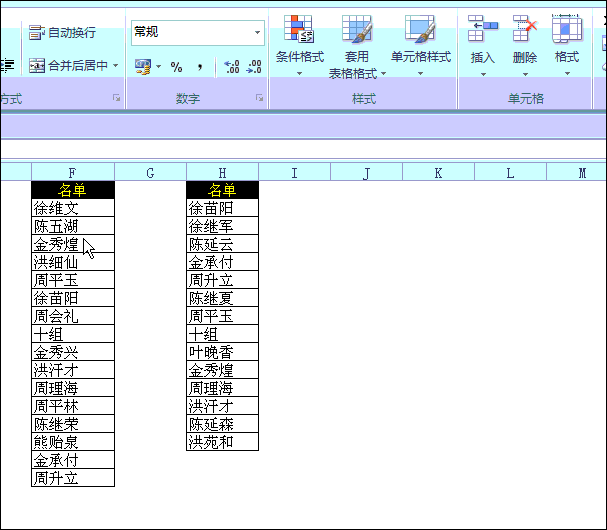Select column J header
The height and width of the screenshot is (530, 607).
(x=366, y=172)
